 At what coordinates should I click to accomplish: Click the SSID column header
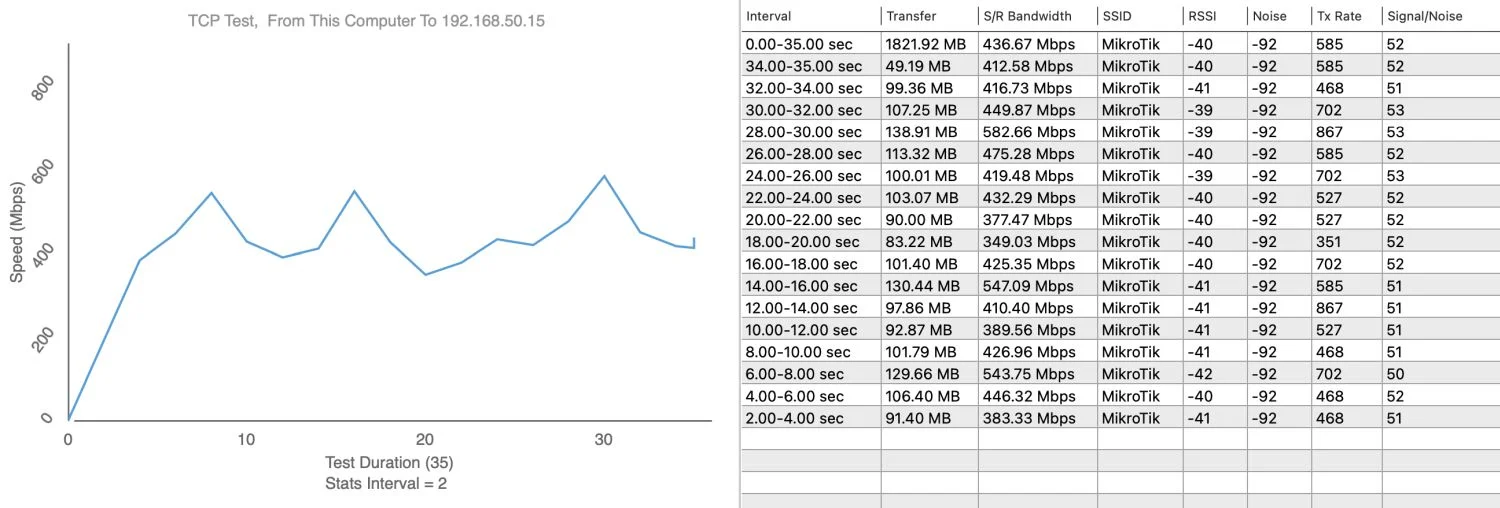(x=1118, y=16)
